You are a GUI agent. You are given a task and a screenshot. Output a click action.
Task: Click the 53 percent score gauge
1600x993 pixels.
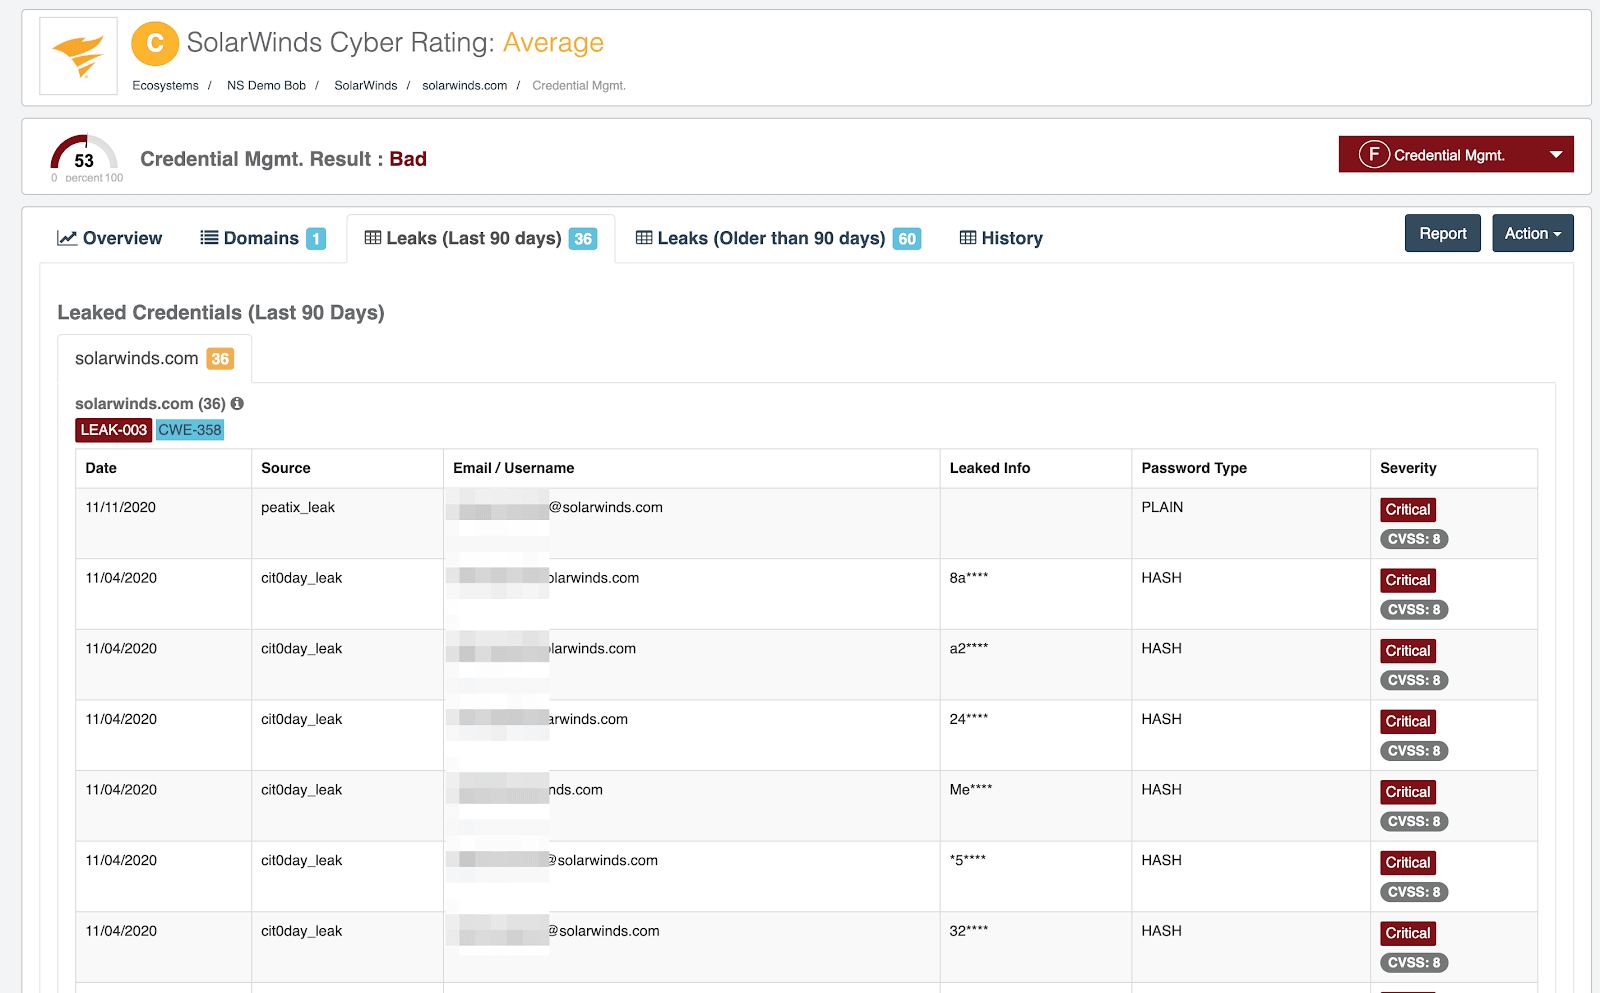(x=84, y=157)
